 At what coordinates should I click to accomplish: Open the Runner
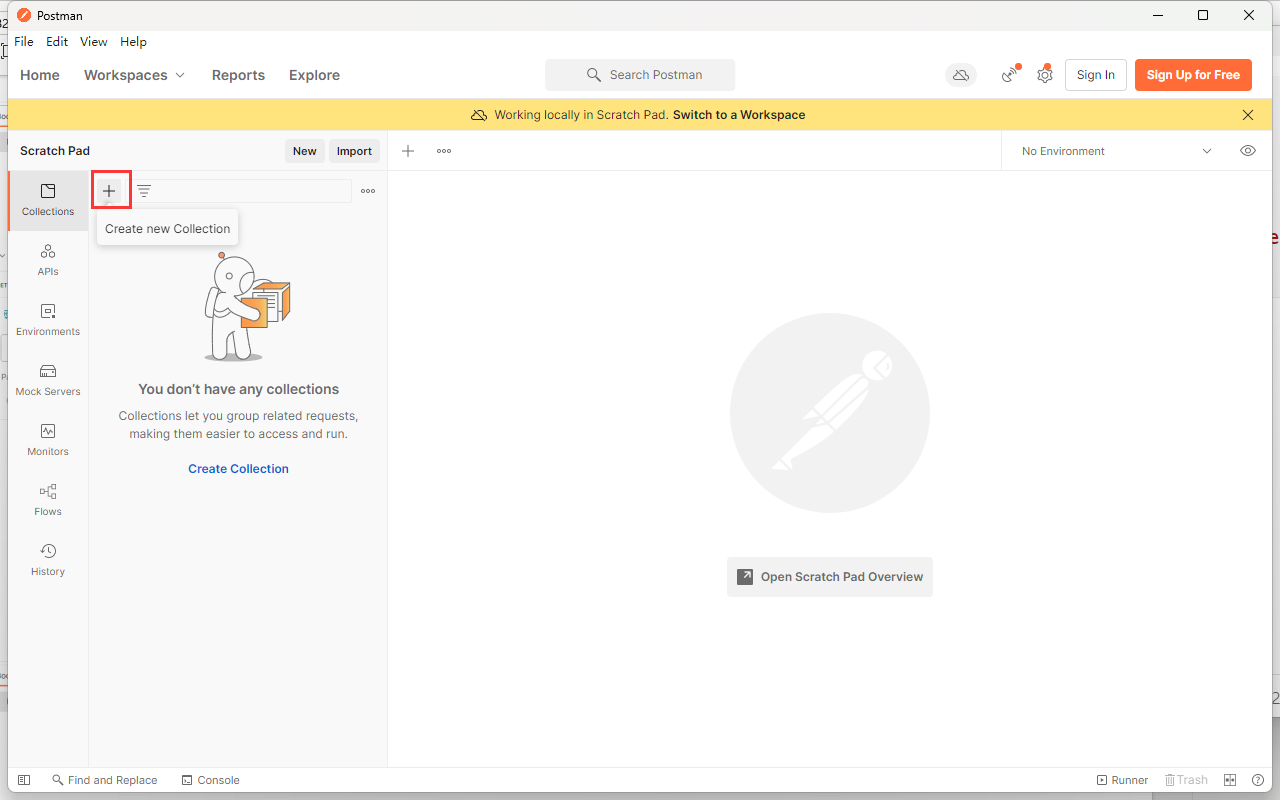pos(1123,780)
